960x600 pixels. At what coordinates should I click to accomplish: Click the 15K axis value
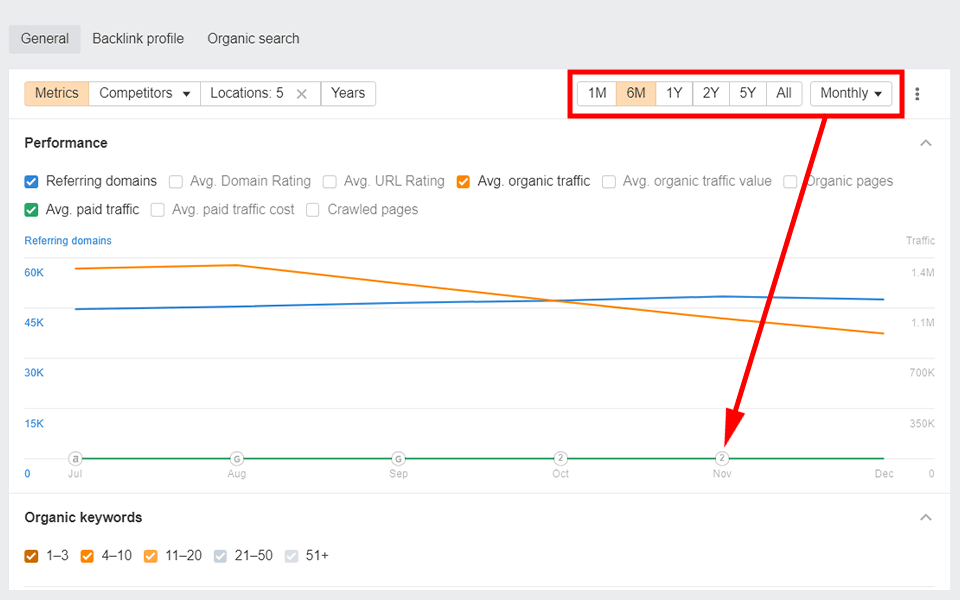point(34,423)
